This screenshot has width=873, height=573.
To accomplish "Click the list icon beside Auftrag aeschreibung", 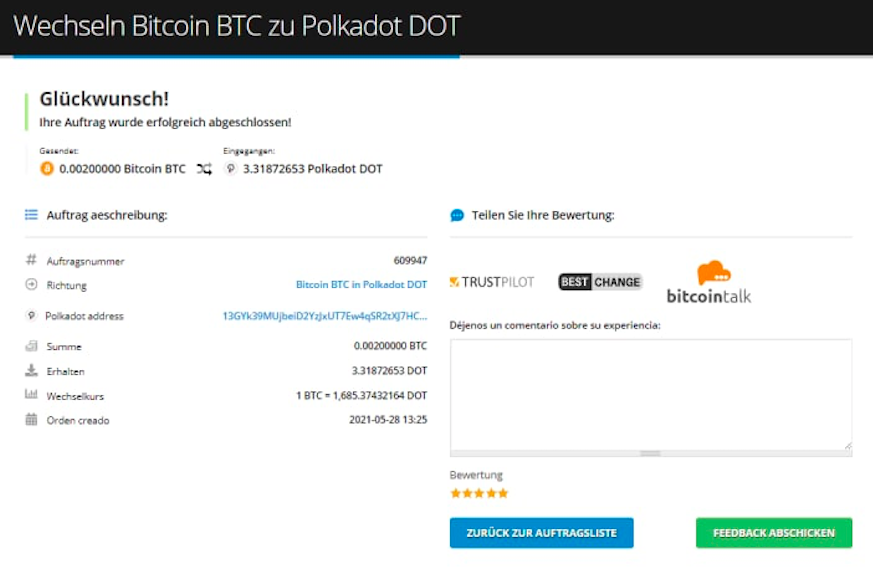I will point(31,214).
